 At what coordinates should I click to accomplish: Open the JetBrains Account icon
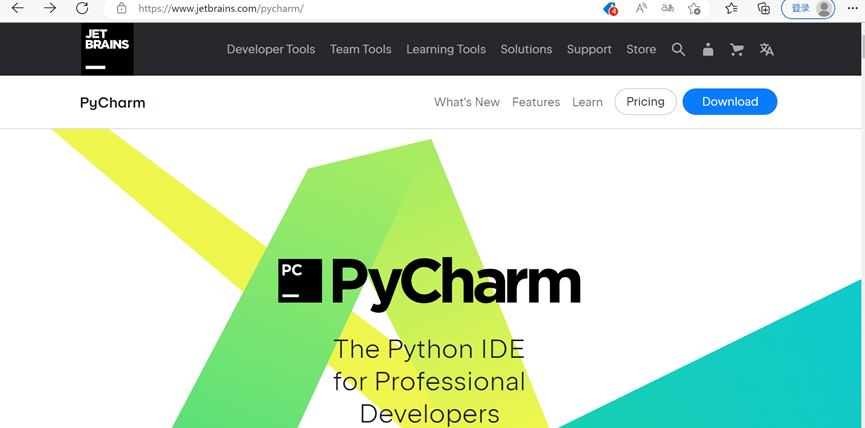(708, 50)
